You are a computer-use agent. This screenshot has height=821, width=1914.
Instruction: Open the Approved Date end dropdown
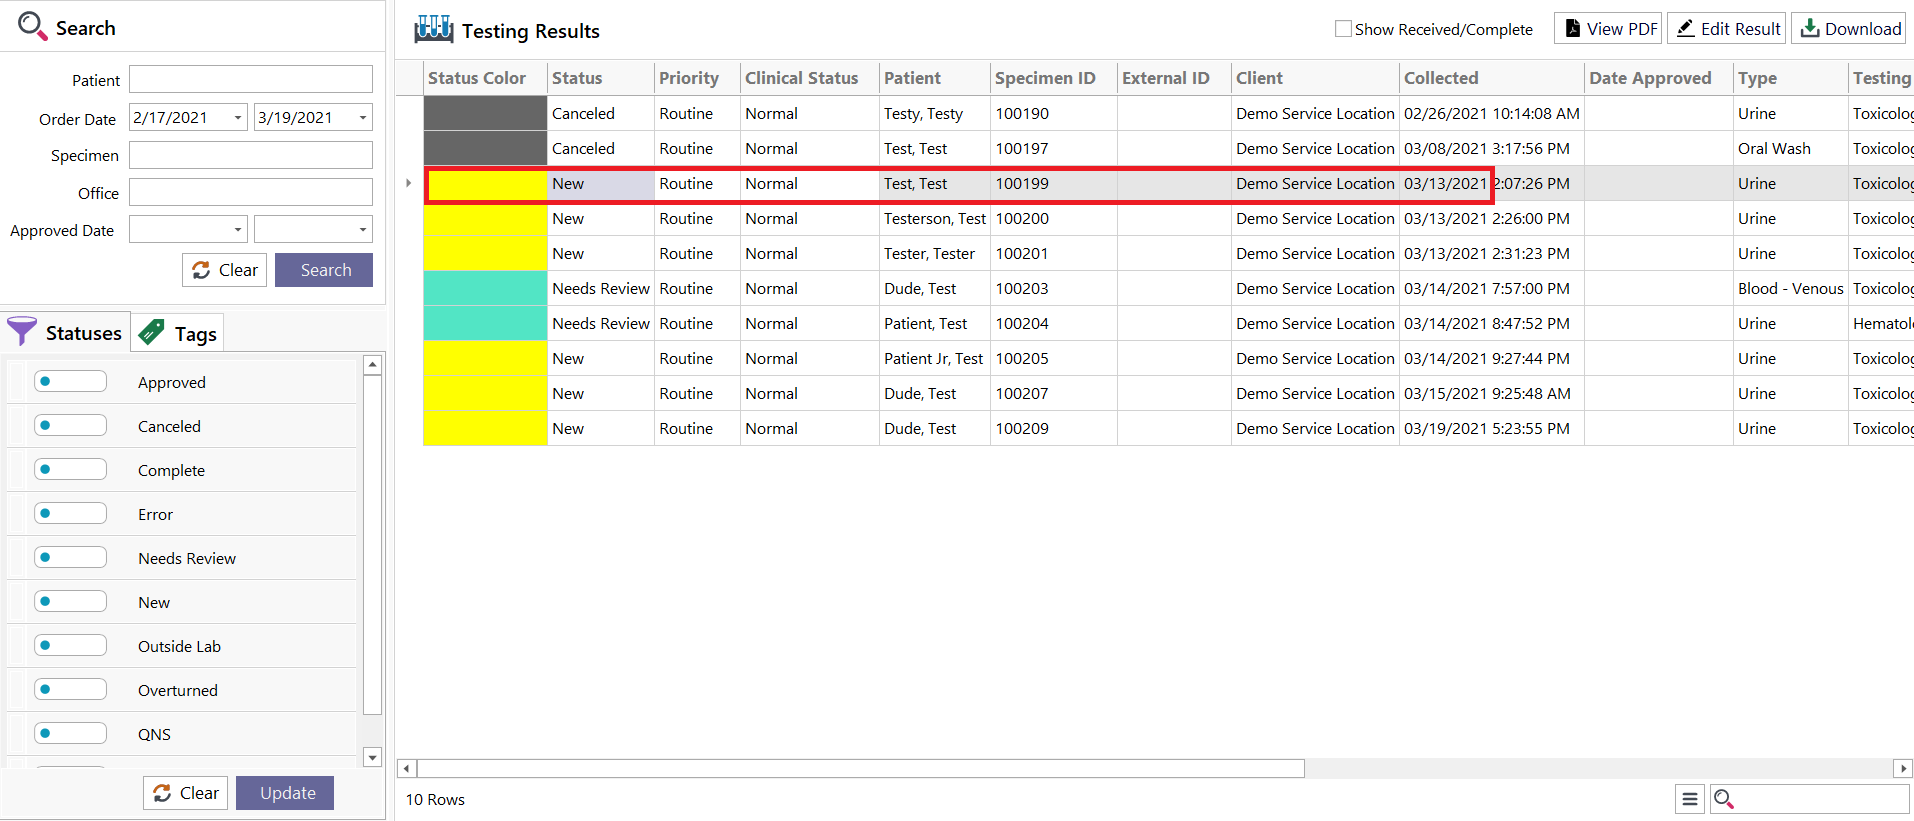(x=363, y=230)
